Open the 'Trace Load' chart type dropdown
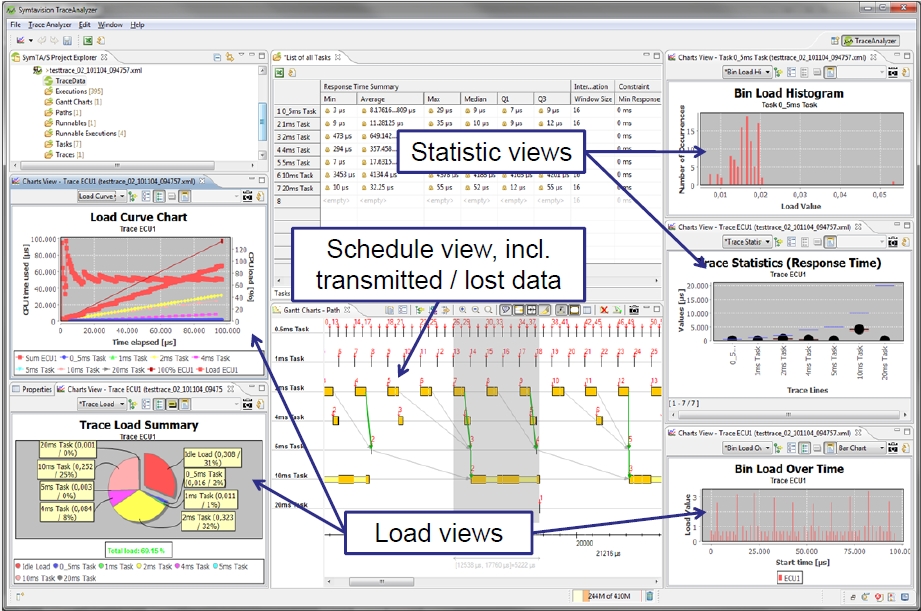The width and height of the screenshot is (921, 611). 102,404
